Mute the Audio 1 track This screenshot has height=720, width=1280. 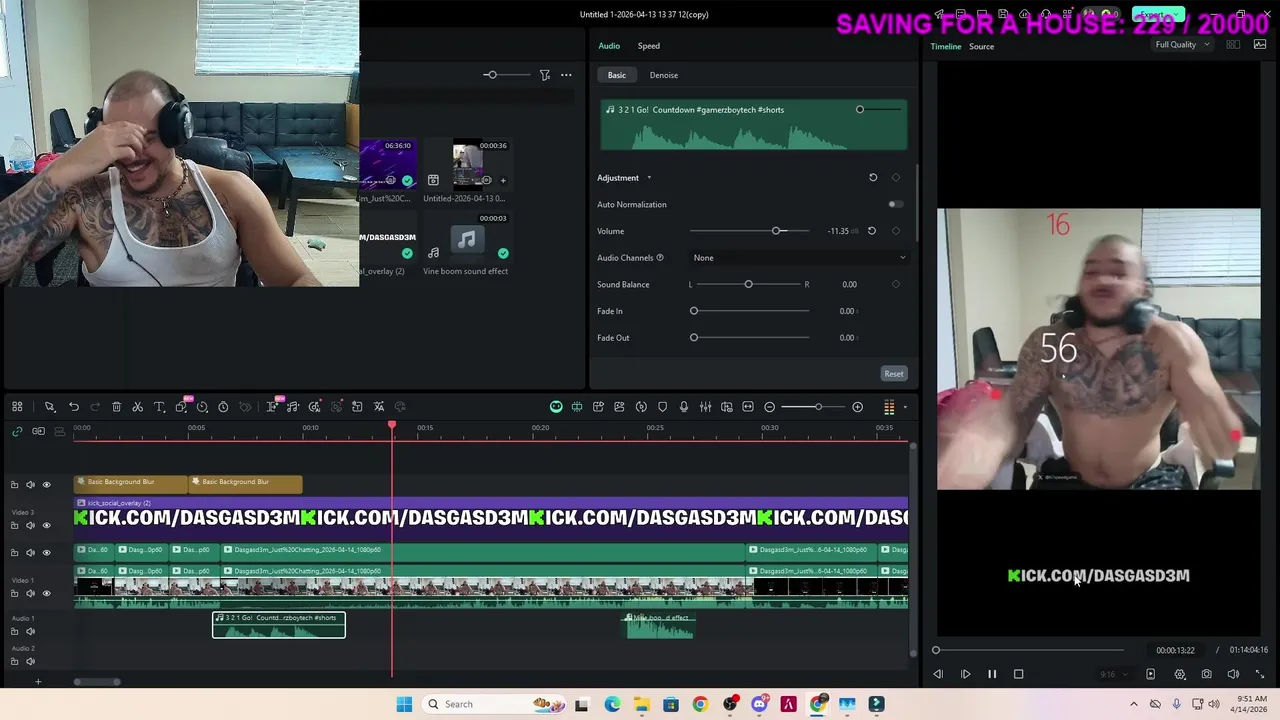point(30,631)
